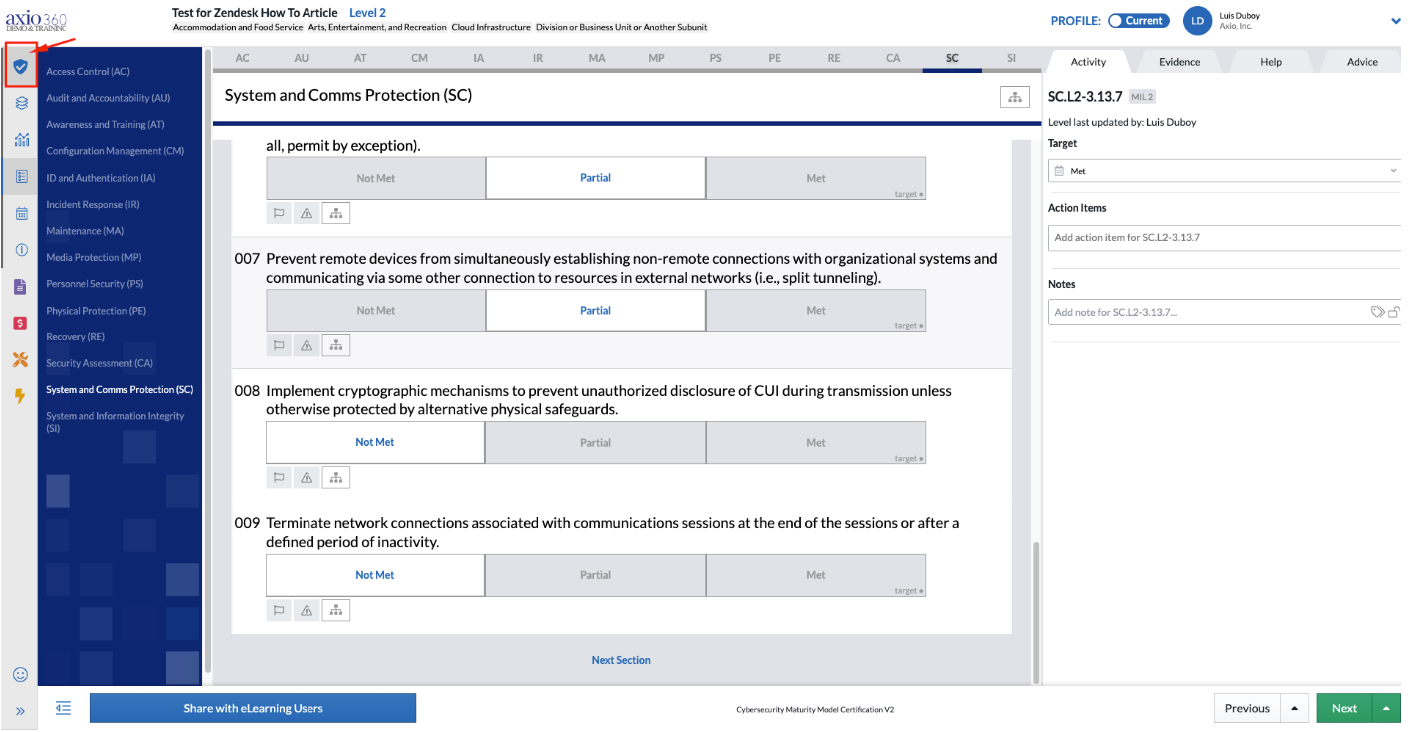This screenshot has width=1414, height=732.
Task: Flag practice 009 with the flag icon
Action: click(279, 610)
